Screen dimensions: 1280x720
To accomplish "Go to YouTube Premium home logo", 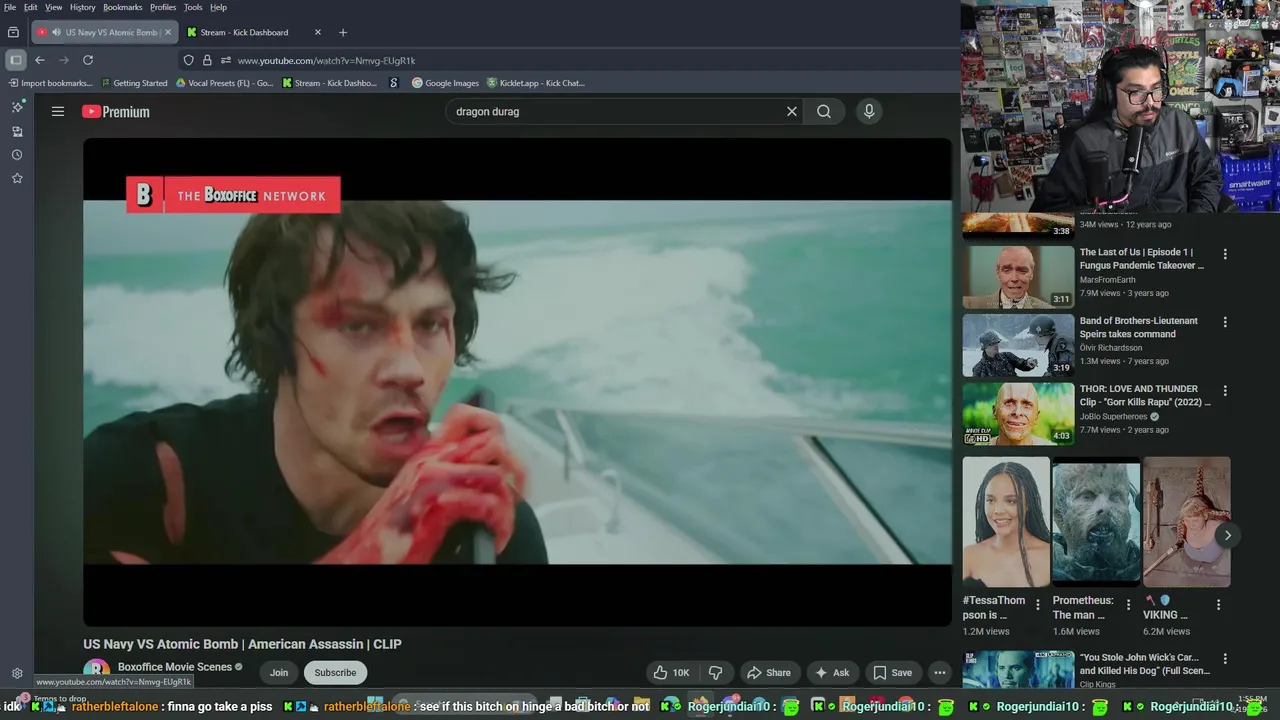I will coord(116,112).
